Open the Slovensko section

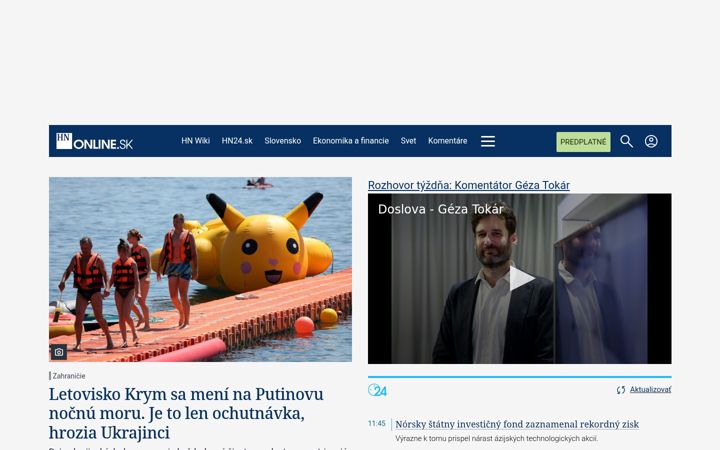coord(282,141)
